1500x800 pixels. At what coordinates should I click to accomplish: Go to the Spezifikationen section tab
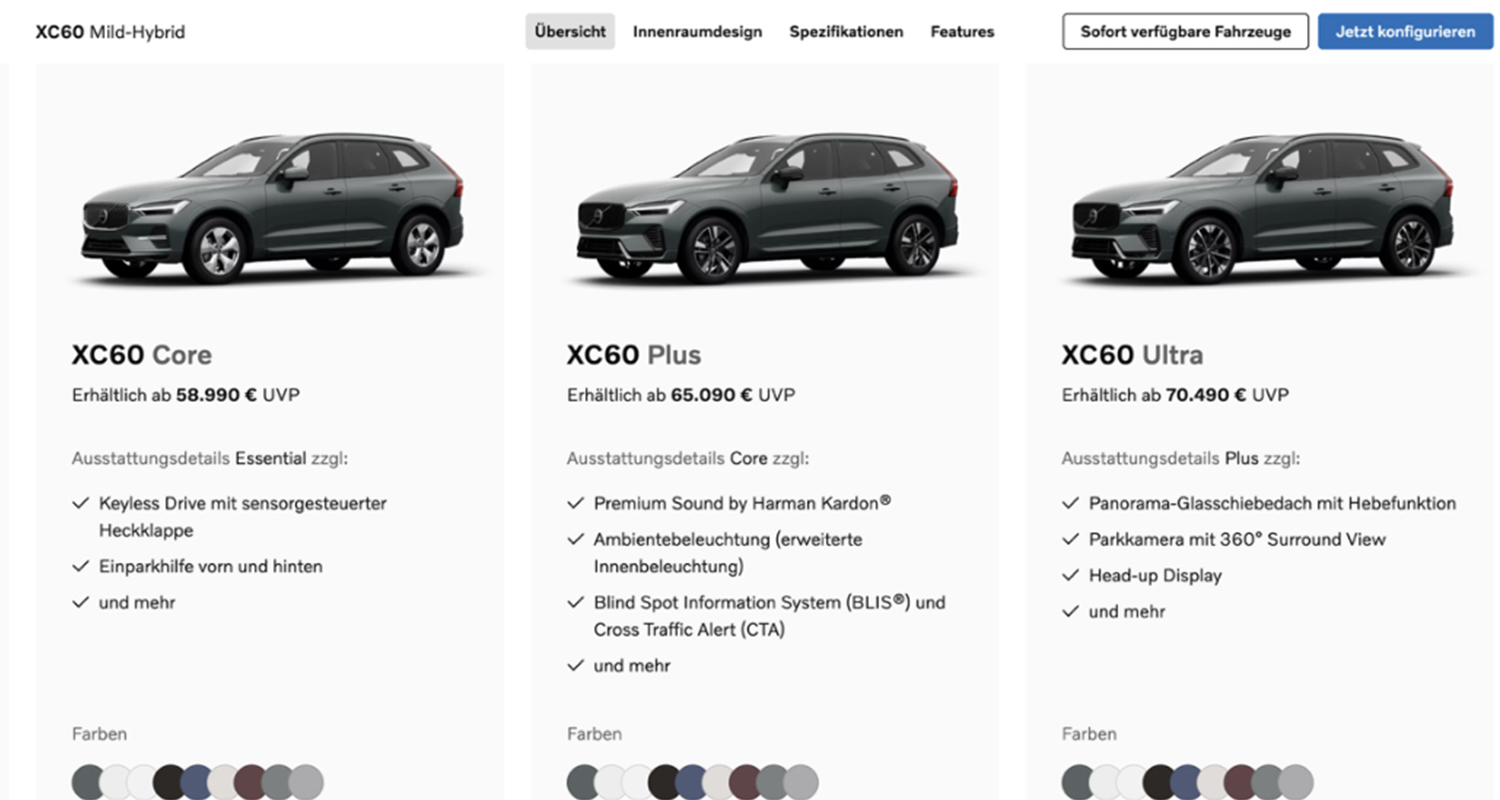click(846, 32)
